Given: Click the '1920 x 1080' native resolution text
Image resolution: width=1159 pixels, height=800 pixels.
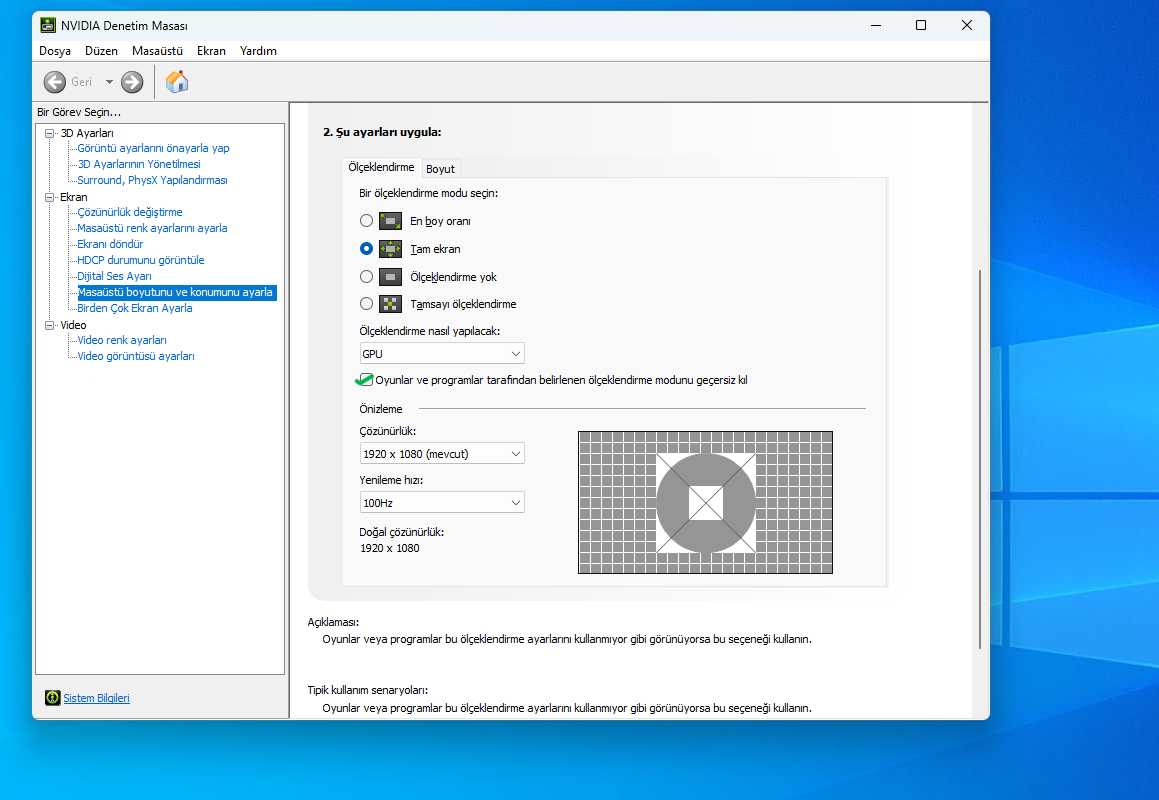Looking at the screenshot, I should (390, 548).
